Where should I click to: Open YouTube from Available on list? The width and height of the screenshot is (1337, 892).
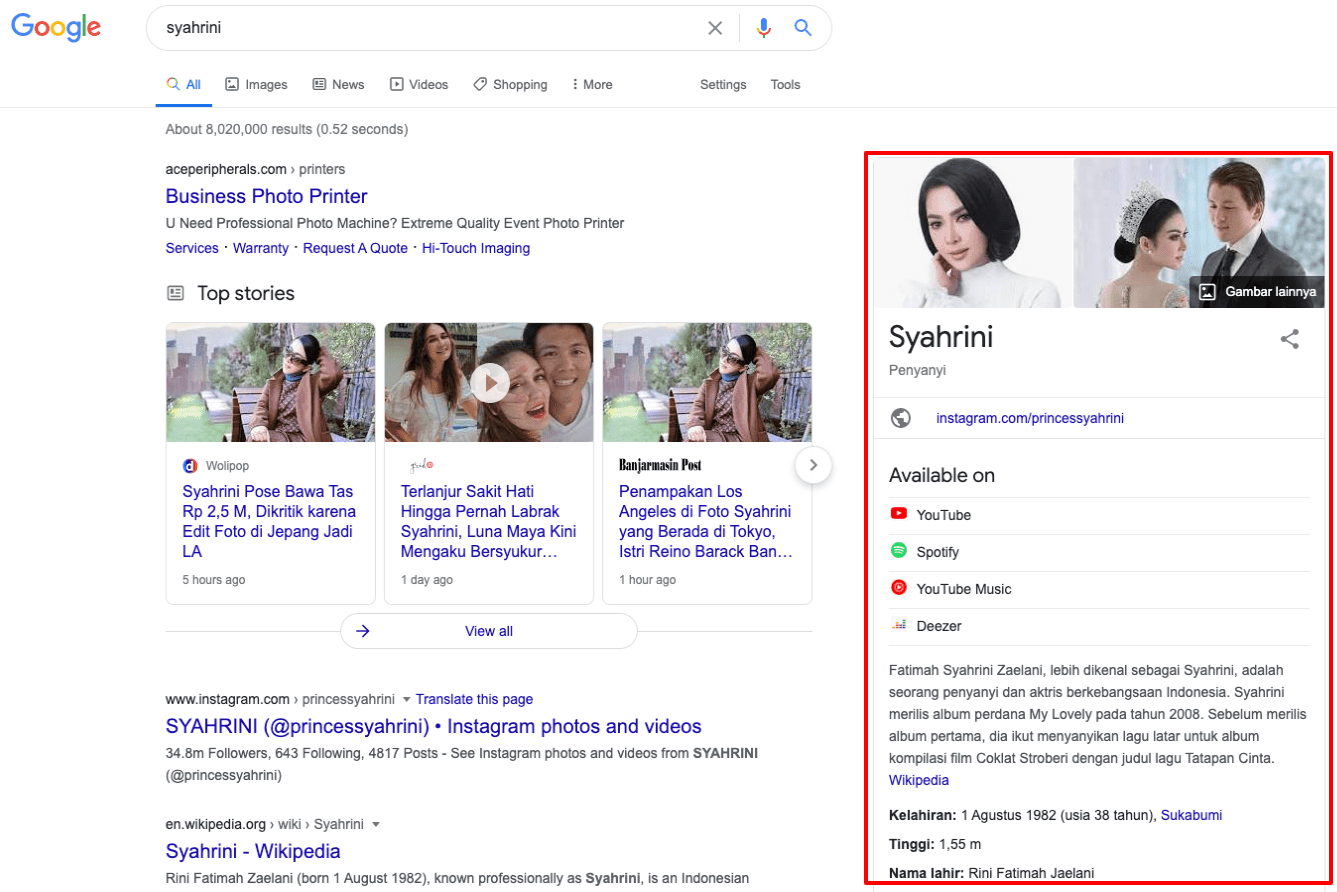click(943, 515)
